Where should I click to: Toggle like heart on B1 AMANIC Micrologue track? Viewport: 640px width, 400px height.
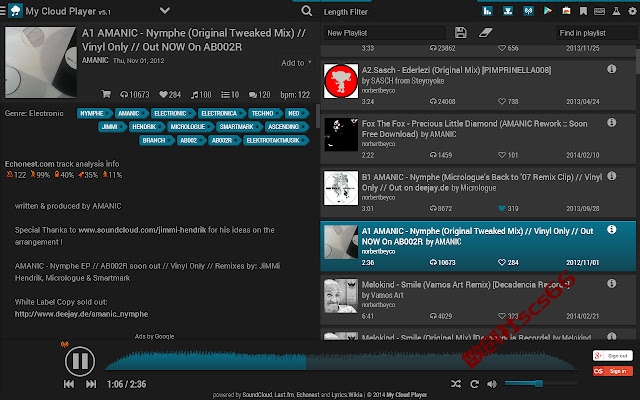click(502, 209)
